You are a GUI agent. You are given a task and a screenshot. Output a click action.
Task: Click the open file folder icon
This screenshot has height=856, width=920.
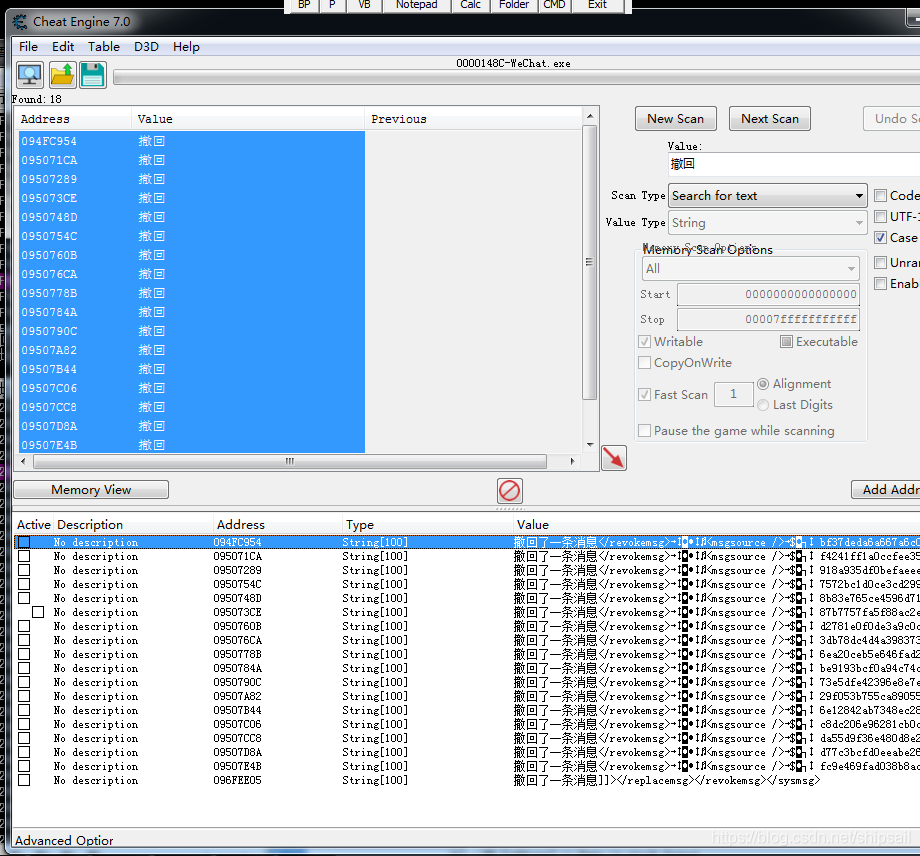(x=62, y=75)
